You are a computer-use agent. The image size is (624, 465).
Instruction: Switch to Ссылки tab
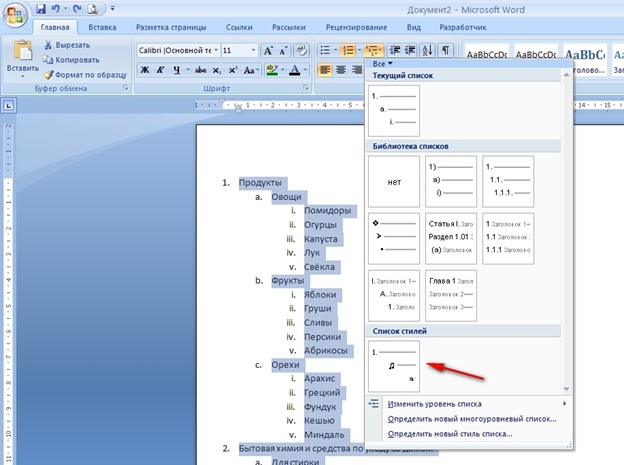239,27
